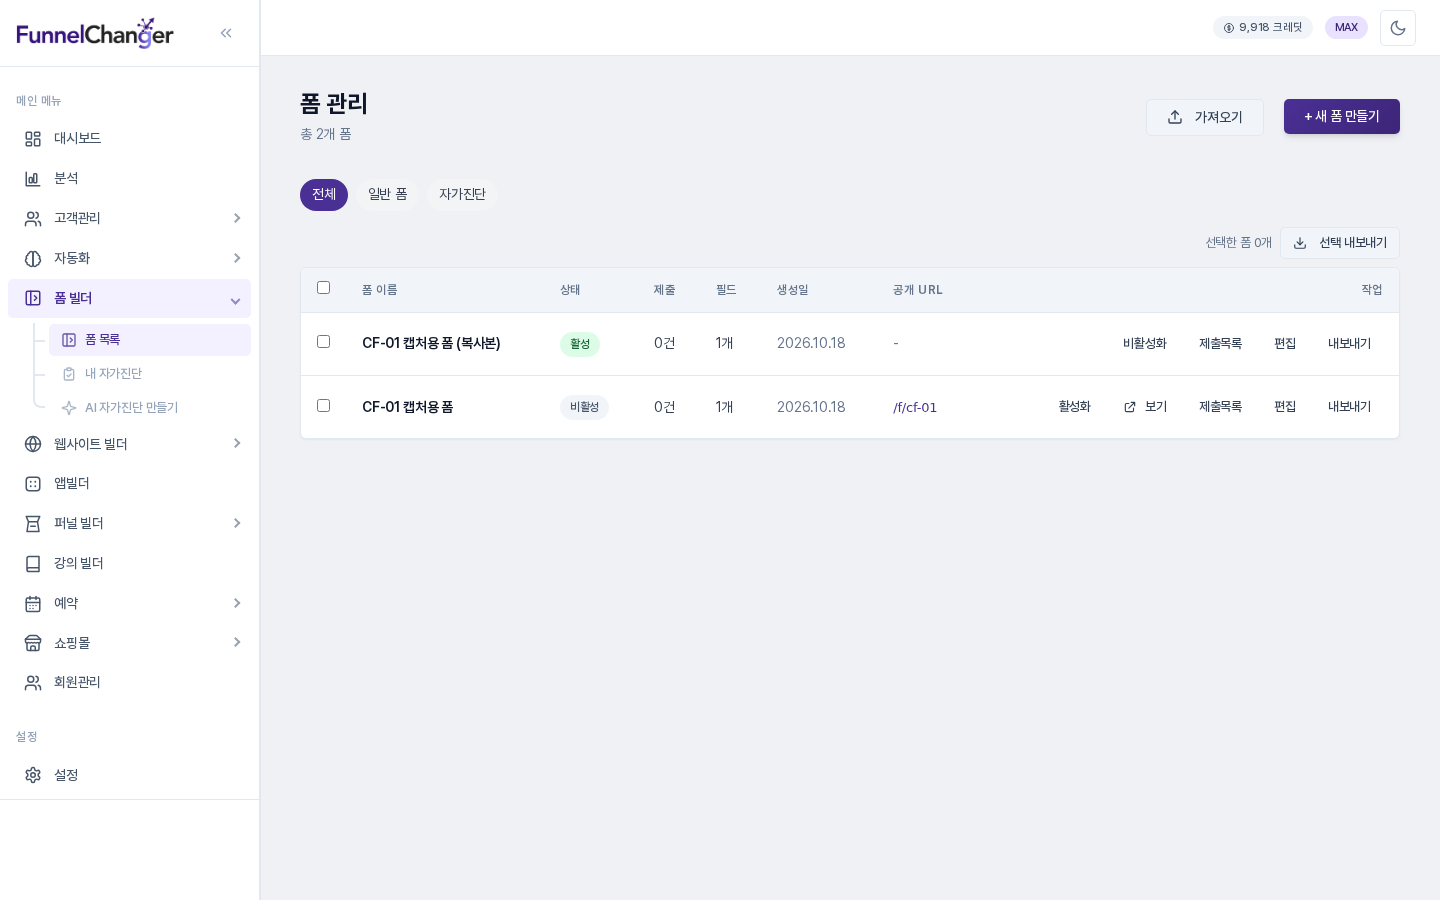Click 보기 for CF-01 캡처용 폼
The width and height of the screenshot is (1440, 900).
(x=1145, y=407)
